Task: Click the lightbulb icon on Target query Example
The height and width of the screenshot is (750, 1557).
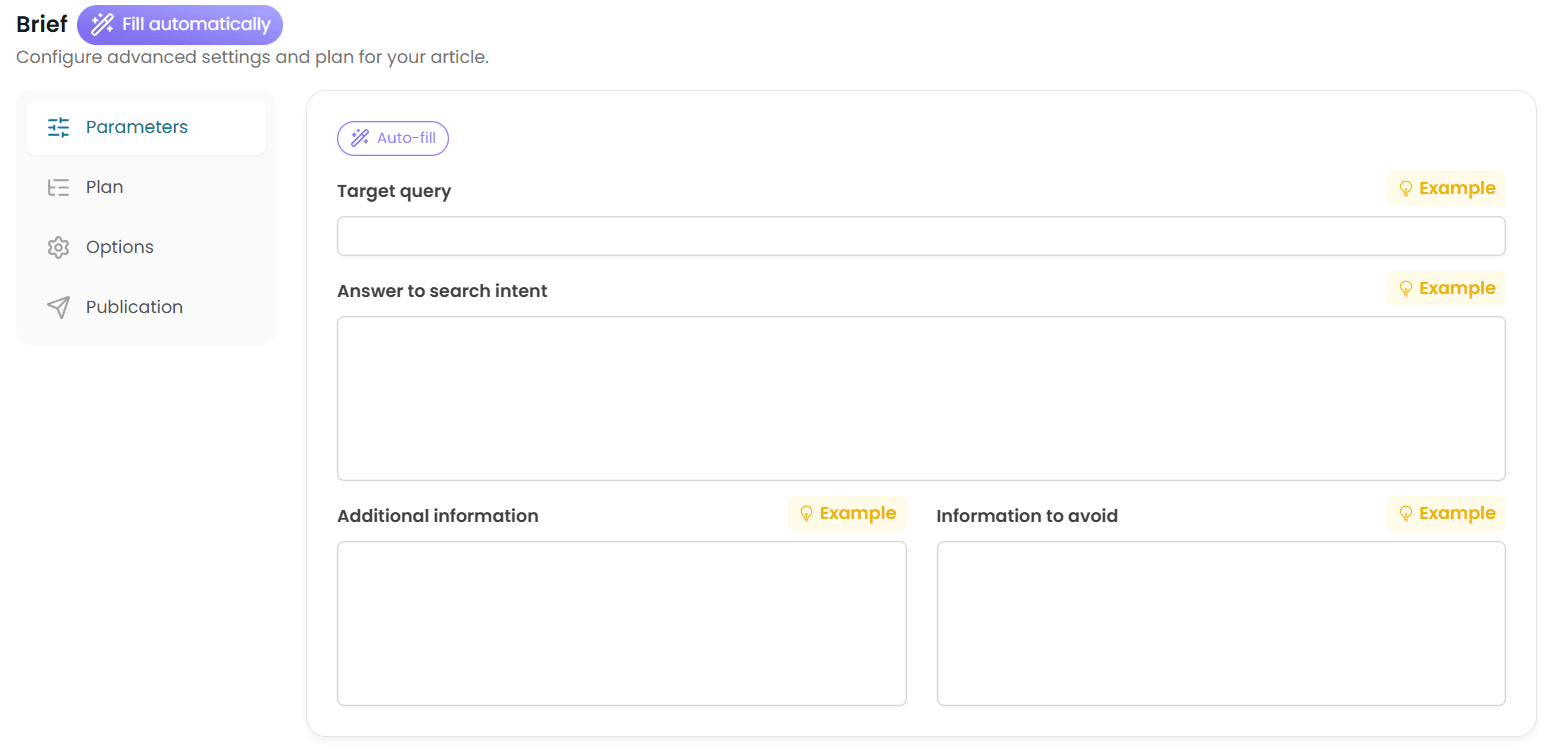Action: point(1407,188)
